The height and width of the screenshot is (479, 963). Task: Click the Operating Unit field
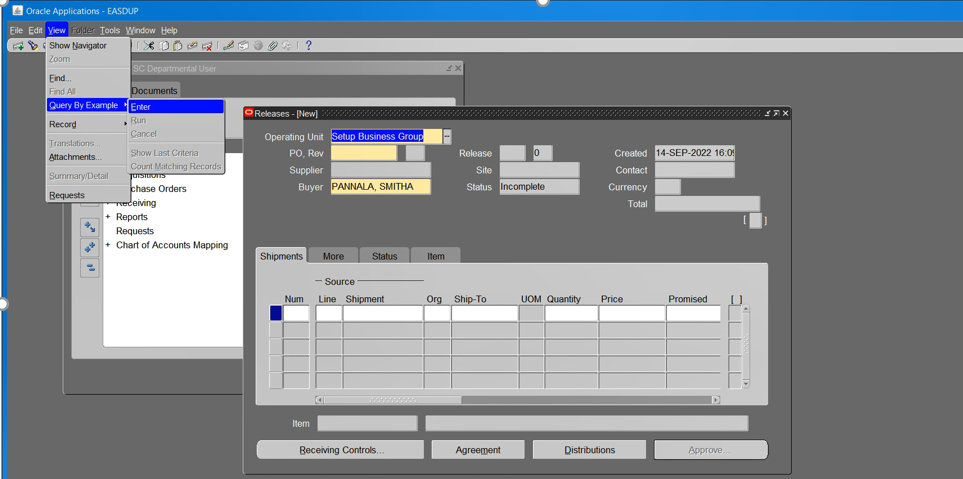pyautogui.click(x=386, y=136)
